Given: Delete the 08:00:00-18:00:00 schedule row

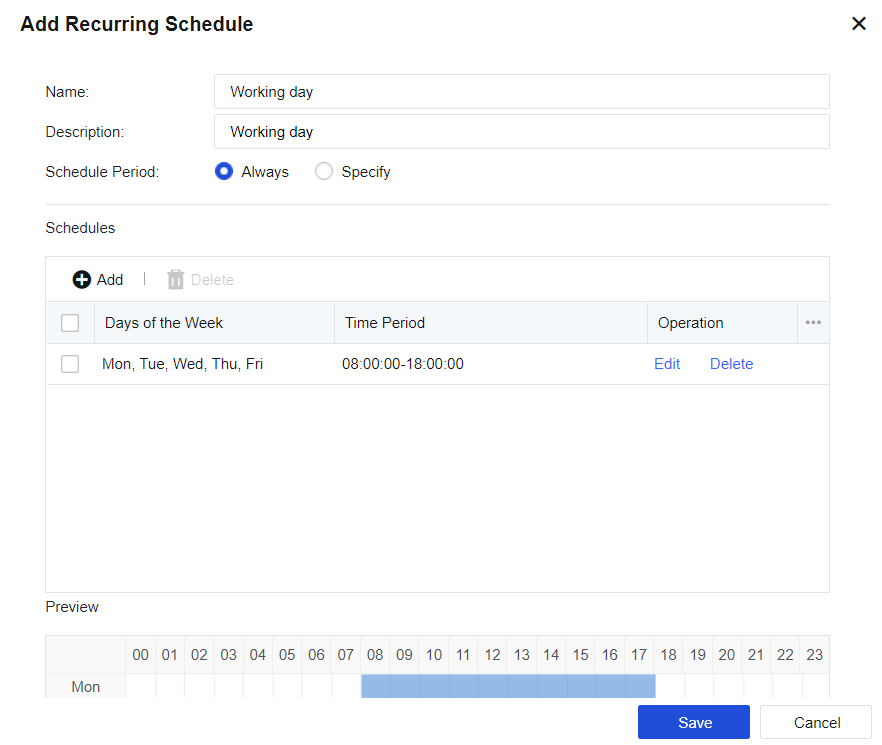Looking at the screenshot, I should [x=731, y=364].
